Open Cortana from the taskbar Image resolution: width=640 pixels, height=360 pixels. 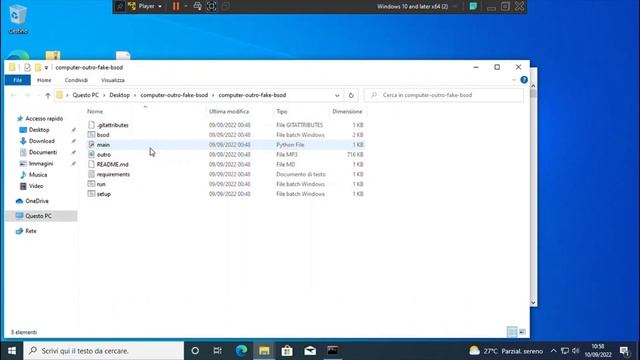195,351
